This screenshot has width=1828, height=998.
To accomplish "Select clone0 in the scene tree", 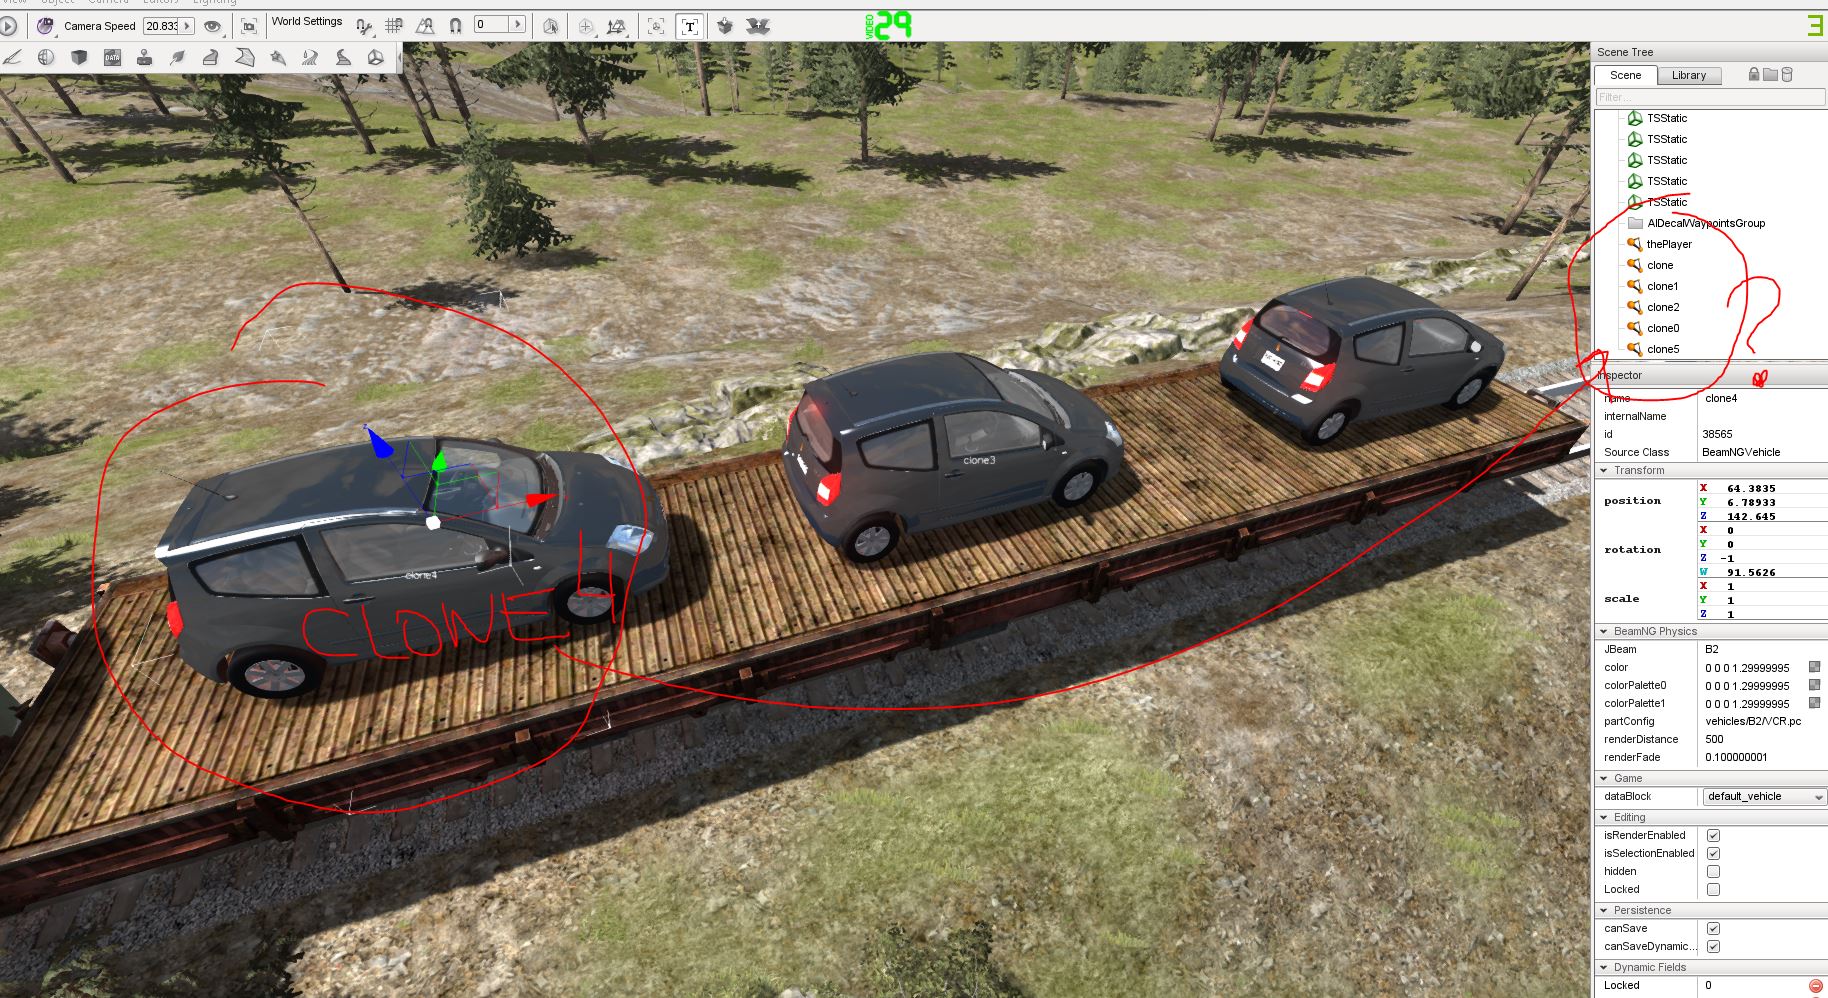I will point(1663,328).
